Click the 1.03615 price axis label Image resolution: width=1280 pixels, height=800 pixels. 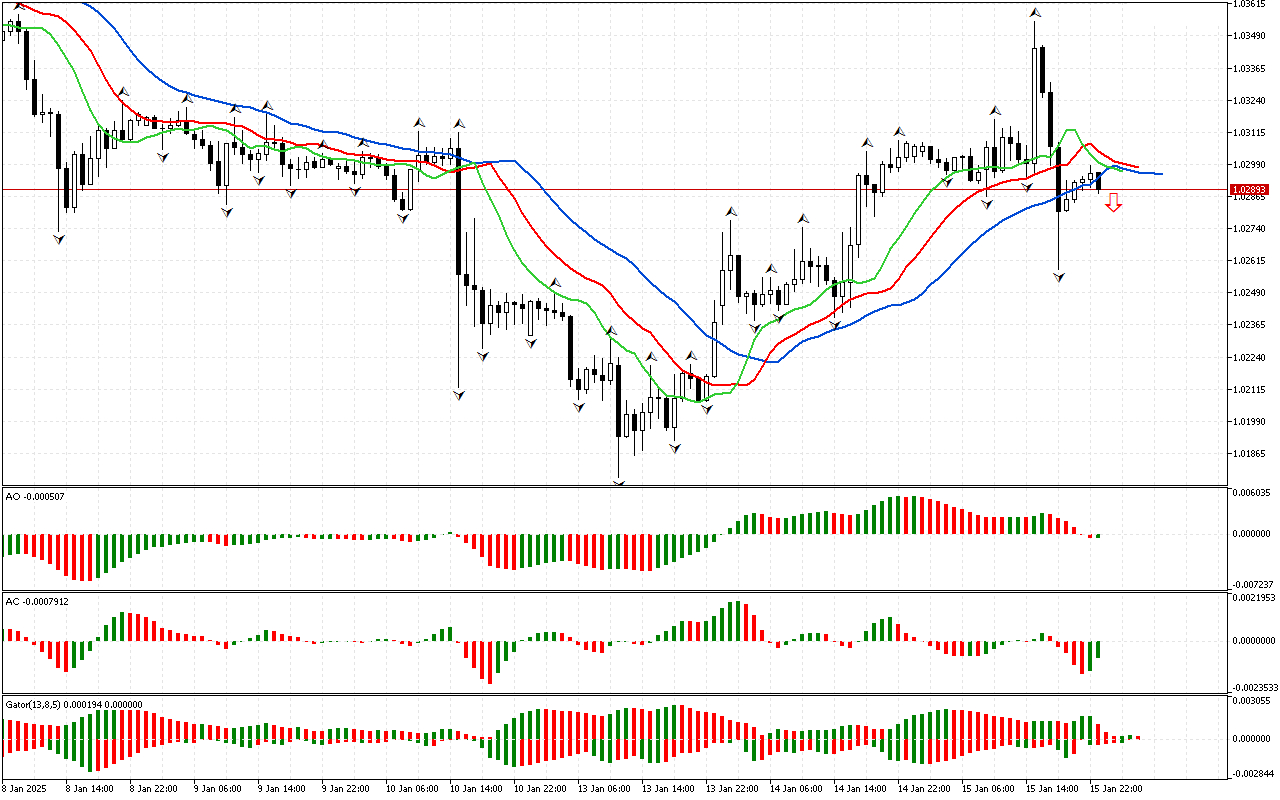1250,4
